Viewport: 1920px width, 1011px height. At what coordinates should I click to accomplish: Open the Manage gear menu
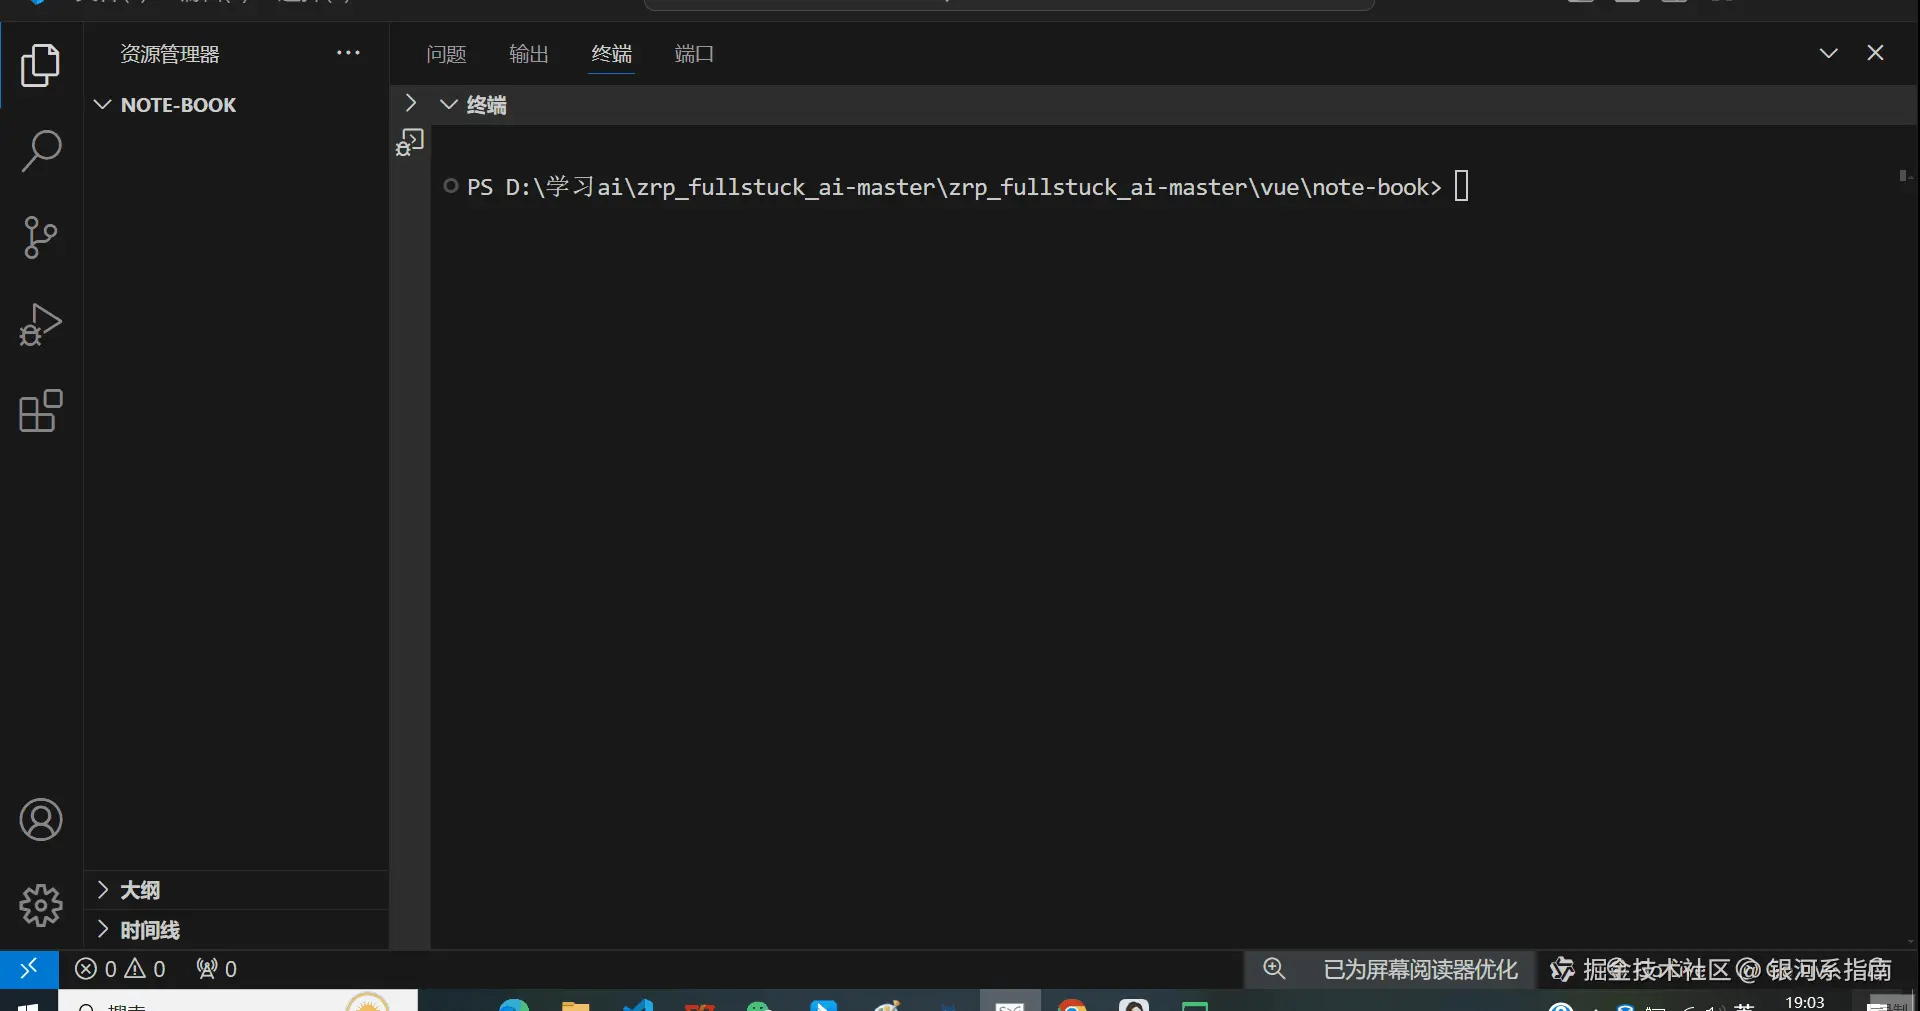(40, 906)
